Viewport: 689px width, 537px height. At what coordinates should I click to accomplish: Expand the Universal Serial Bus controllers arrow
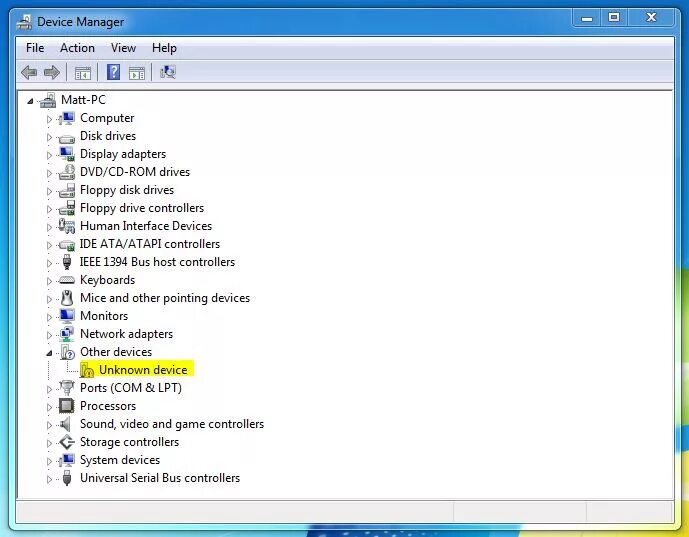(49, 479)
